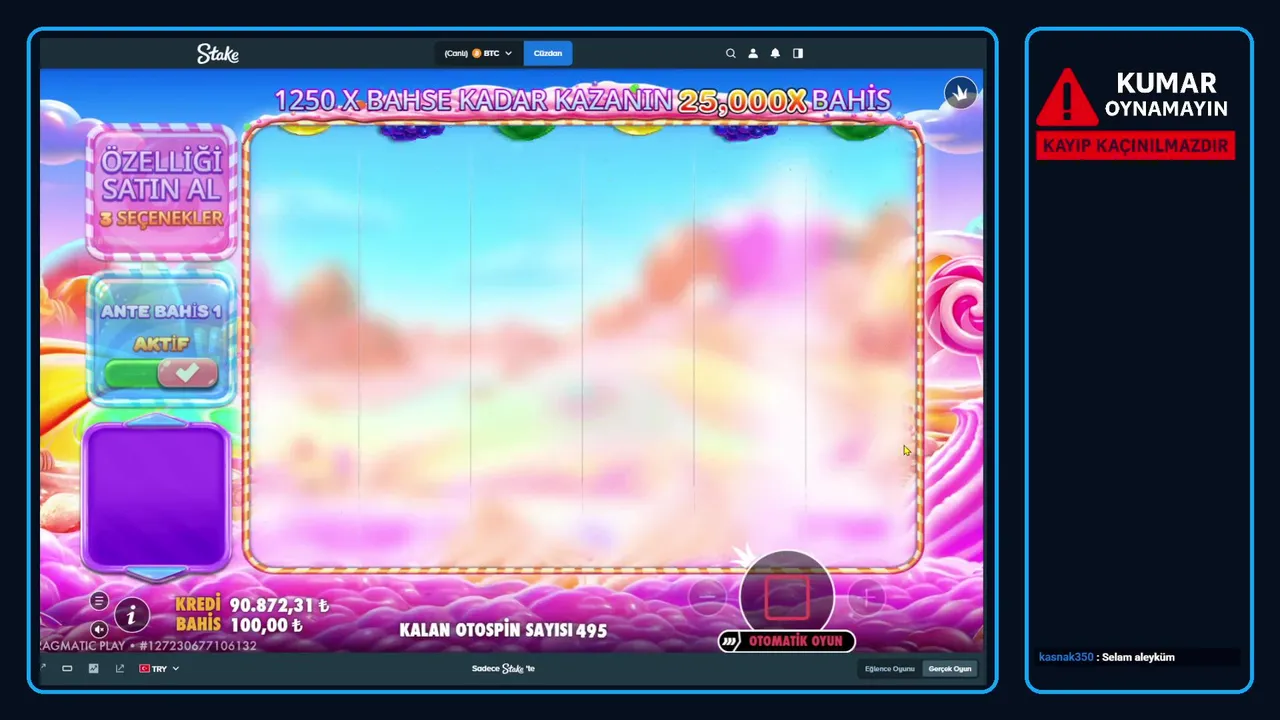Increase bet with plus button
Image resolution: width=1280 pixels, height=720 pixels.
[x=866, y=597]
